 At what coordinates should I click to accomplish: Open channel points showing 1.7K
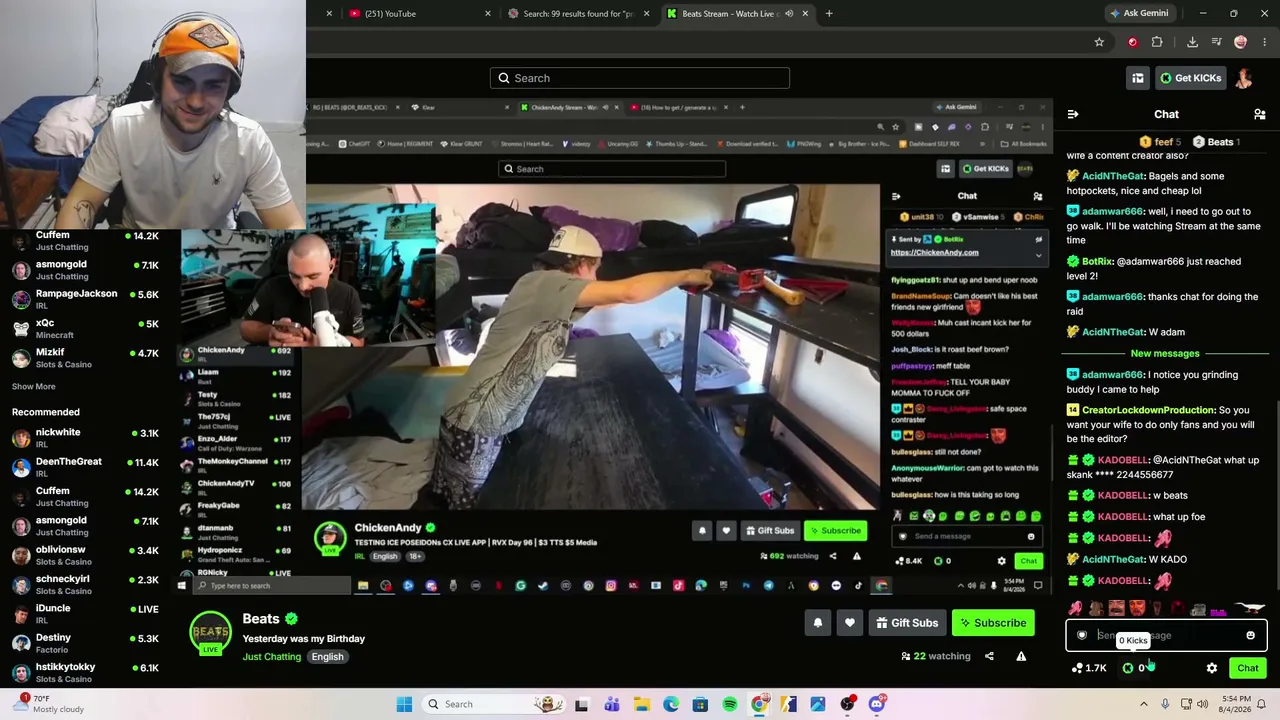click(1089, 668)
